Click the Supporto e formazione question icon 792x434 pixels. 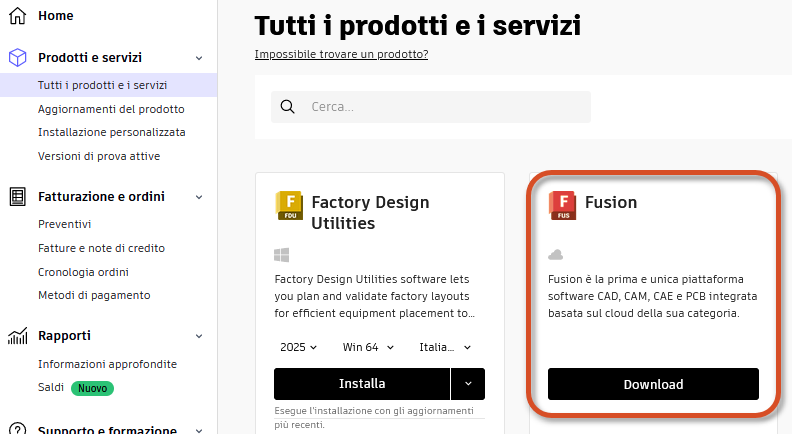tap(18, 428)
